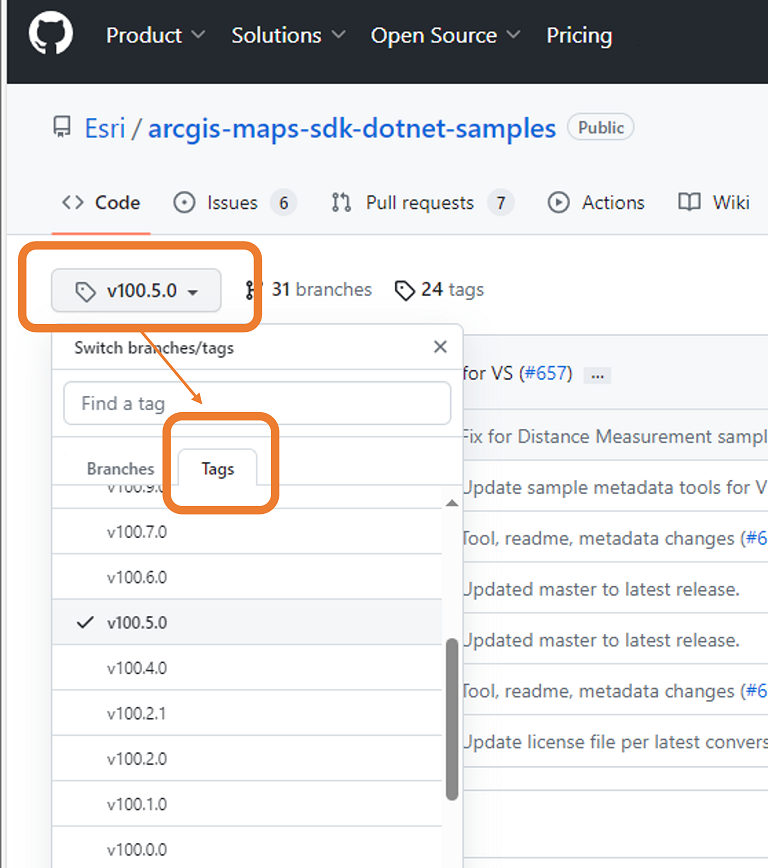768x868 pixels.
Task: Click the Pull requests icon
Action: [341, 203]
